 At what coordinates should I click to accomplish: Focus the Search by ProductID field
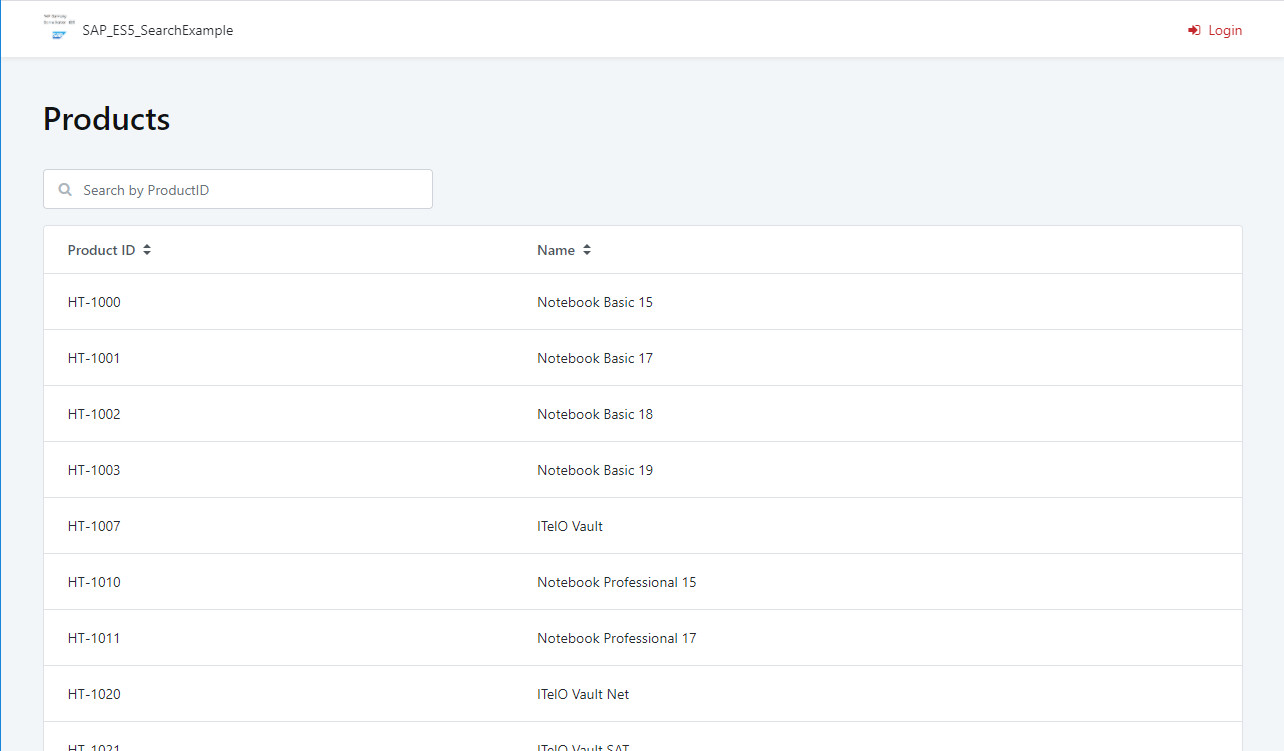click(250, 190)
